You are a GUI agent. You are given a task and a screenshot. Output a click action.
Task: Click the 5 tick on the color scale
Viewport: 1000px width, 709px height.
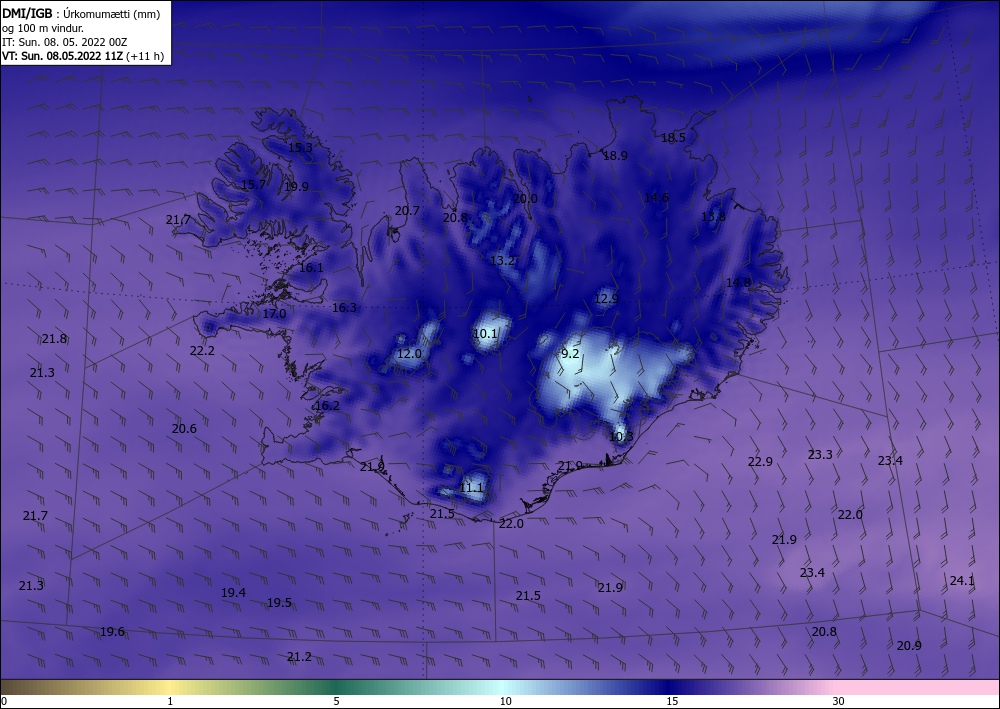[x=336, y=701]
